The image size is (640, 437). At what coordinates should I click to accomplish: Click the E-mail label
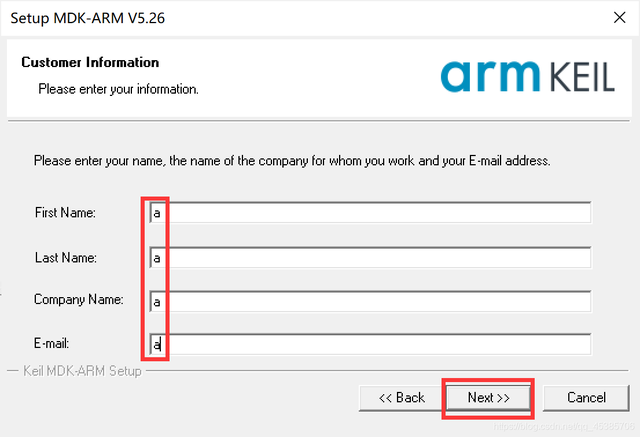pos(51,344)
